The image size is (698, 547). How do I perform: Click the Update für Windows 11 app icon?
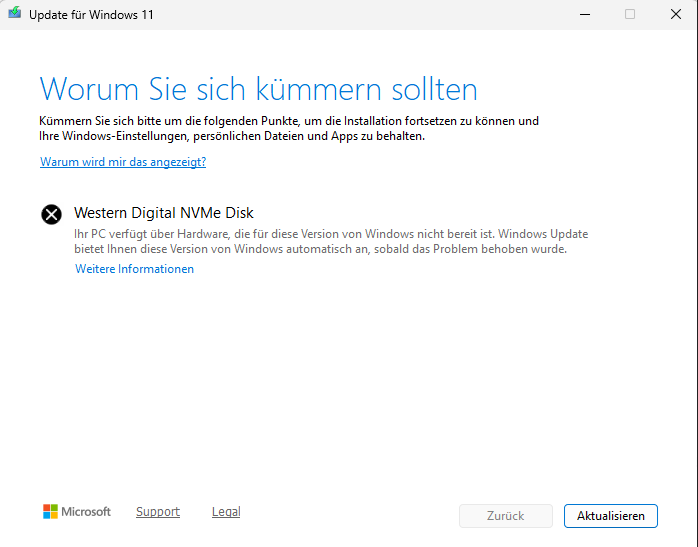tap(13, 15)
